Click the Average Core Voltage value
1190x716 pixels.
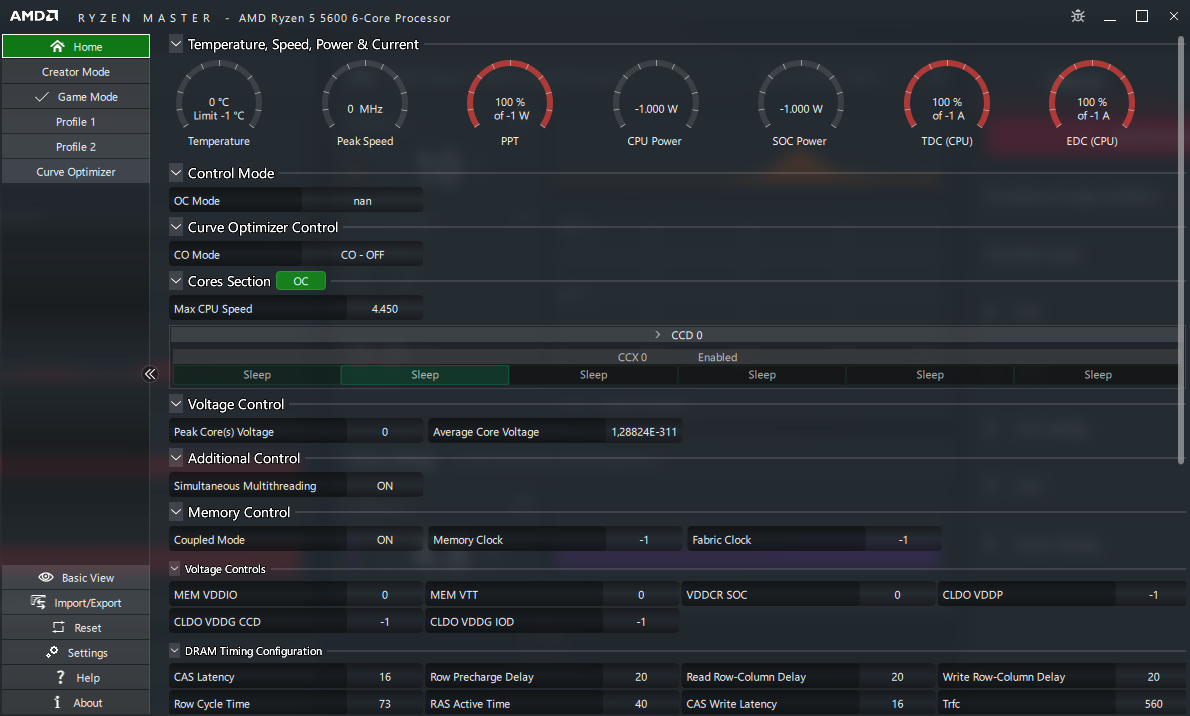point(644,432)
